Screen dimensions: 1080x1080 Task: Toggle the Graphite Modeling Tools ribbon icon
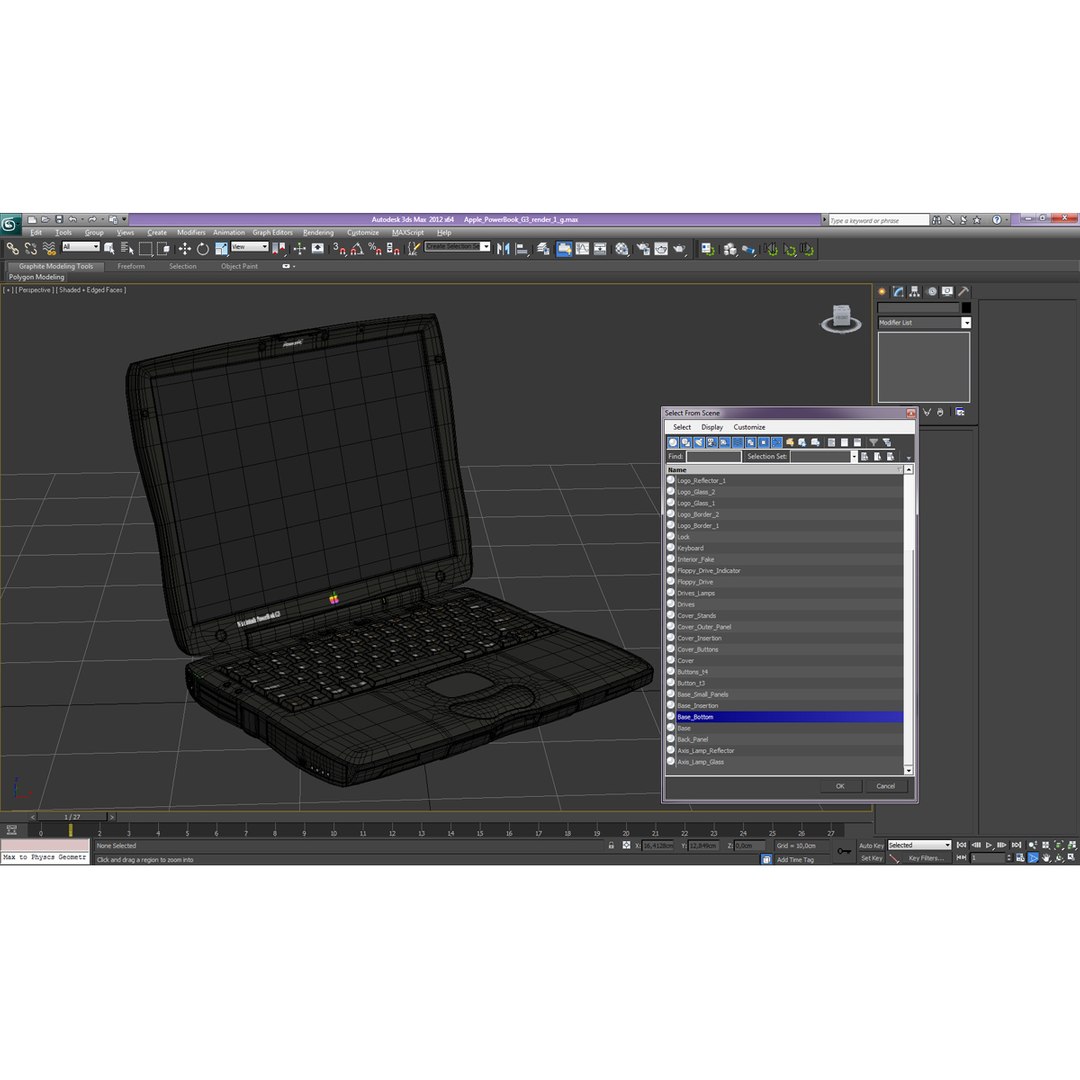(564, 249)
